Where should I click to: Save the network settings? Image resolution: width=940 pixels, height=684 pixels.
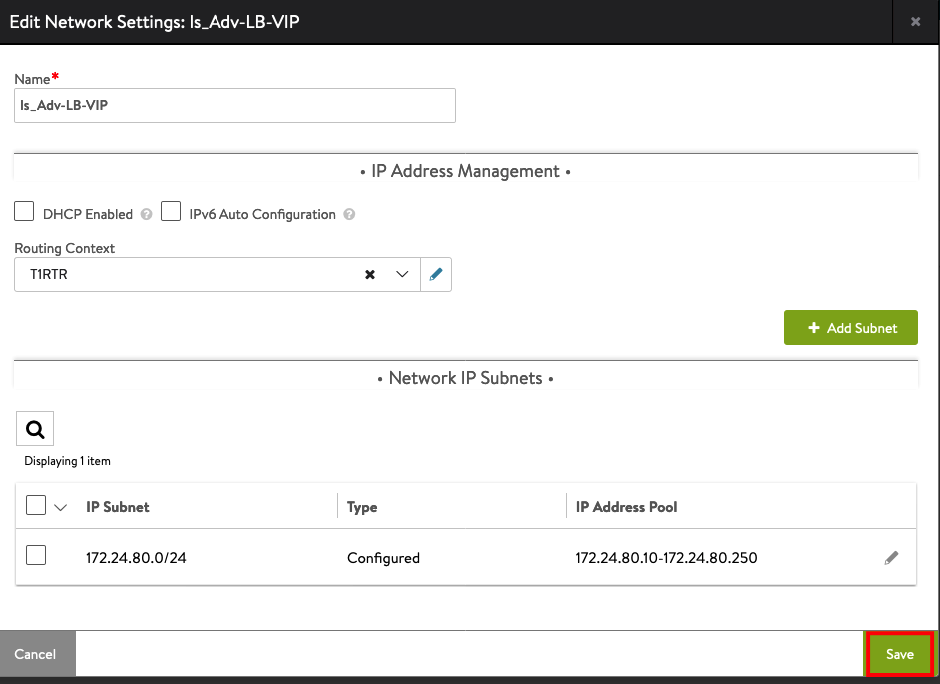click(x=900, y=654)
